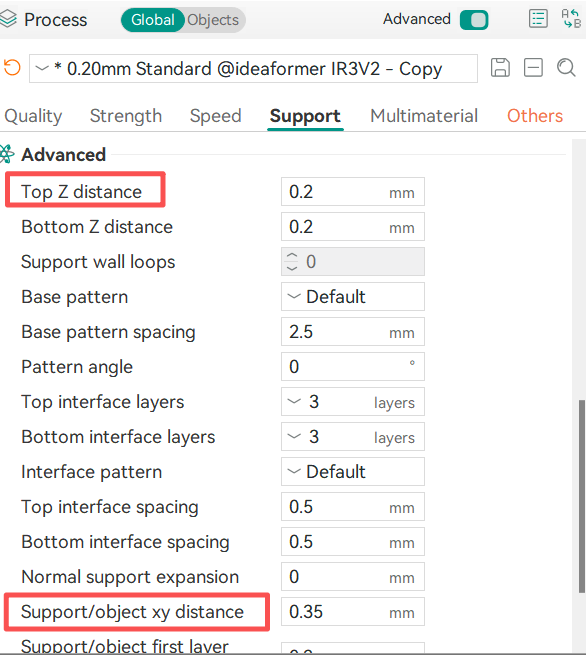The height and width of the screenshot is (655, 586).
Task: Toggle the Advanced mode switch
Action: point(474,20)
